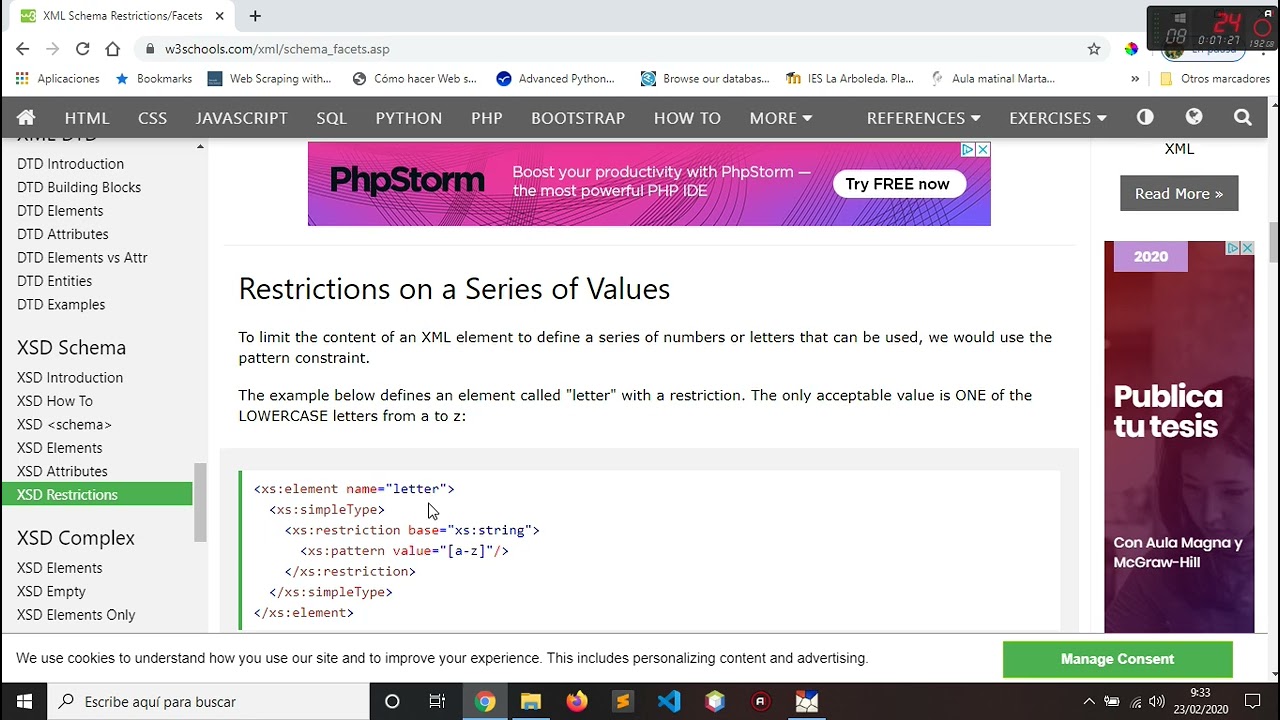Click the browser back arrow
The width and height of the screenshot is (1280, 720).
pos(23,48)
